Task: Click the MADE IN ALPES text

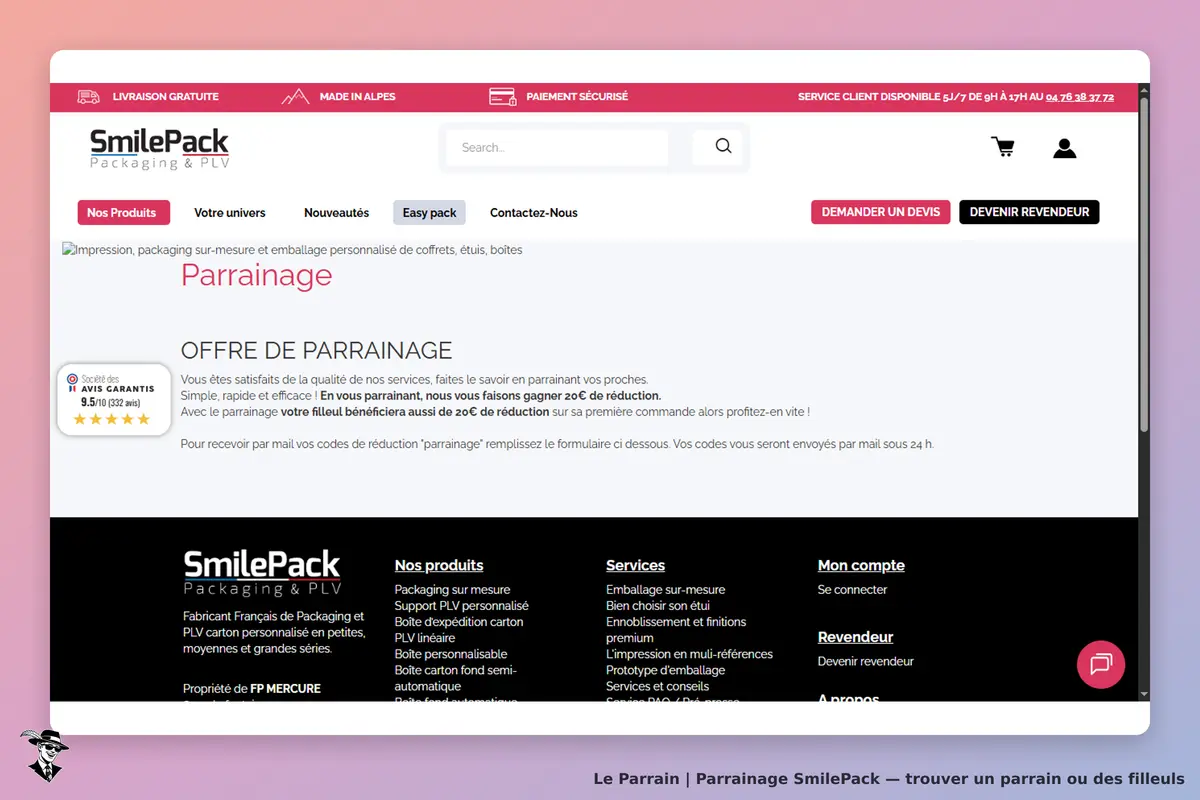Action: click(357, 97)
